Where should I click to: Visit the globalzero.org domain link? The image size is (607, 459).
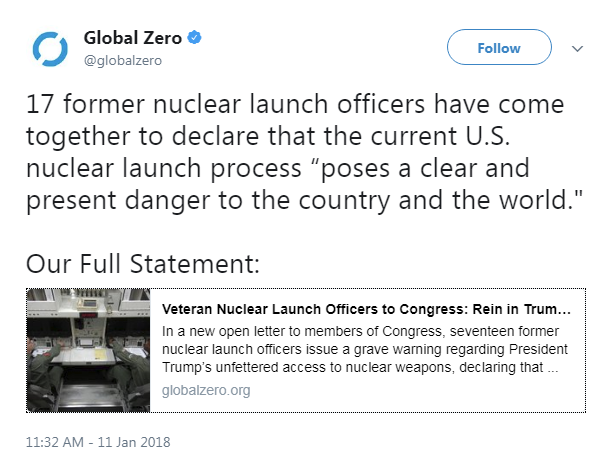(x=206, y=390)
